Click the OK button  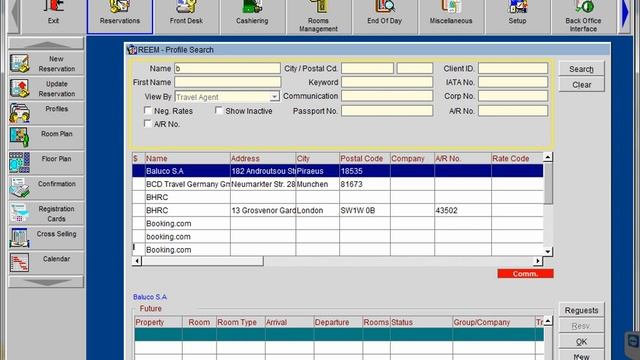coord(581,342)
